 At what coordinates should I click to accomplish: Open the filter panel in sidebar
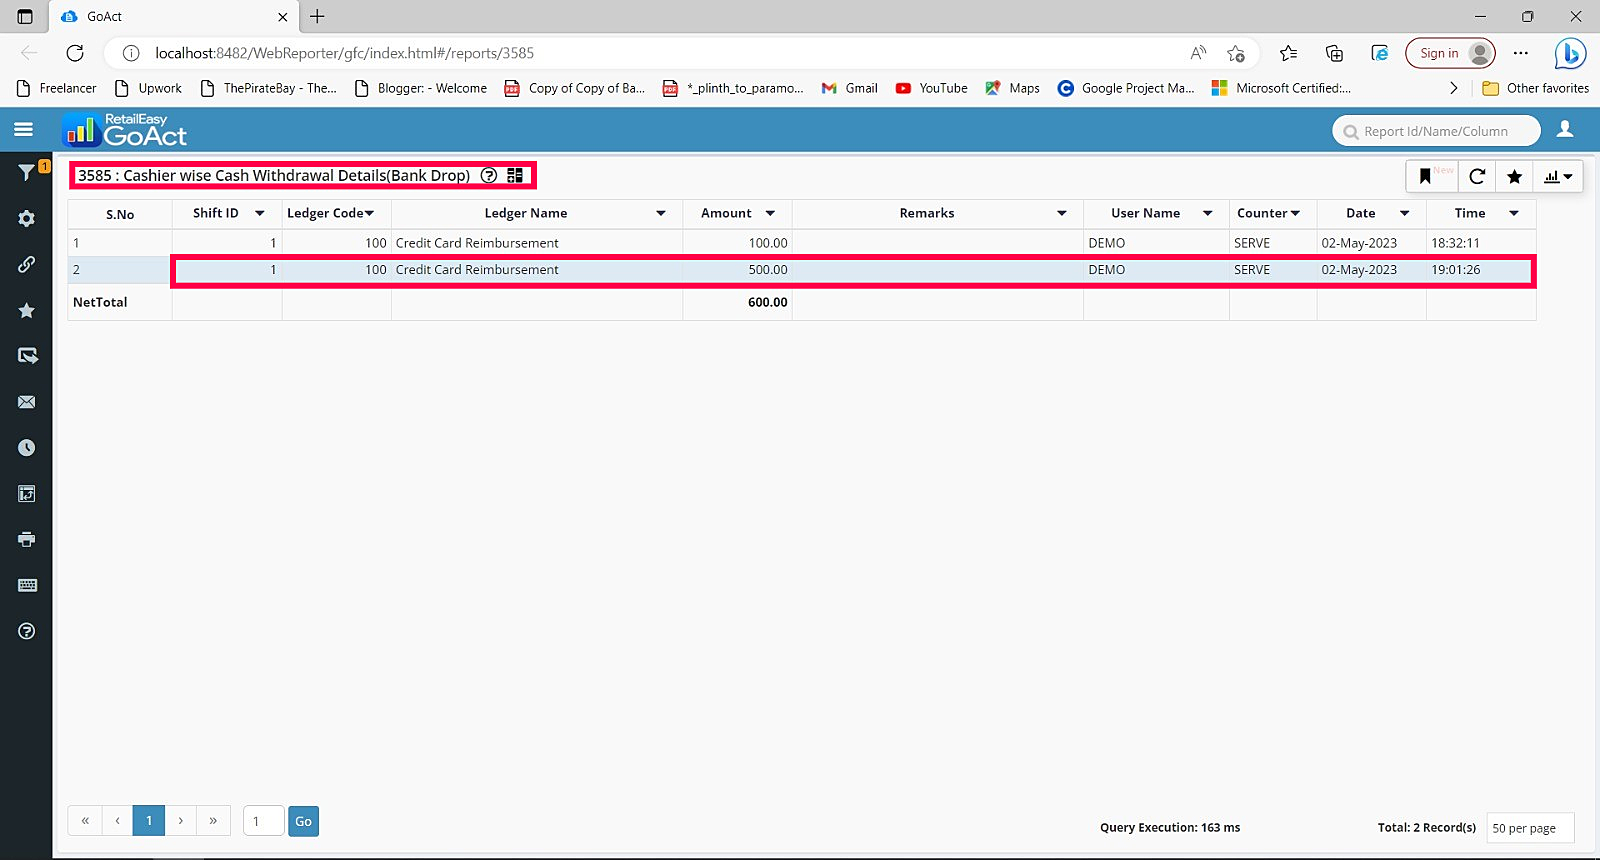(x=27, y=172)
